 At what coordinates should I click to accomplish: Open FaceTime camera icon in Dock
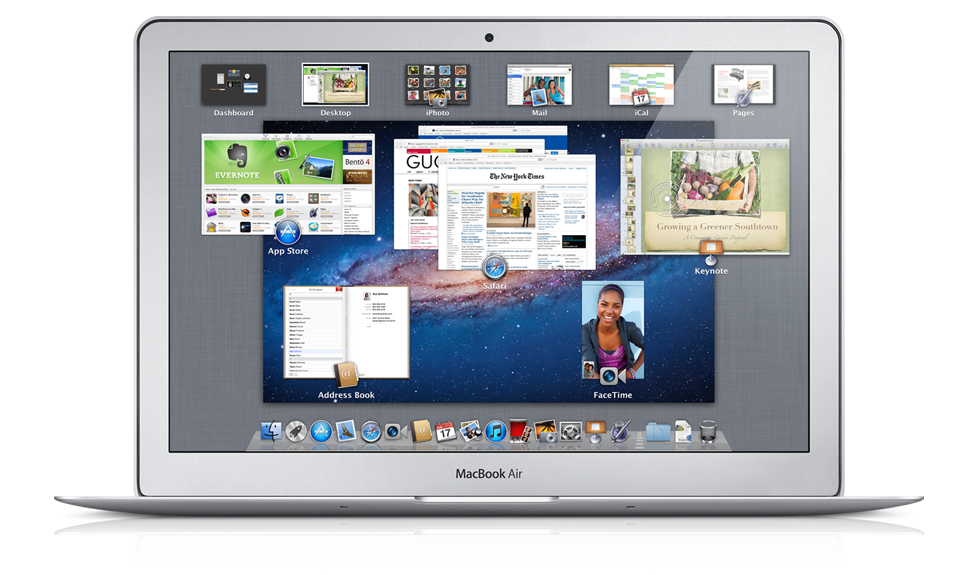[x=396, y=431]
